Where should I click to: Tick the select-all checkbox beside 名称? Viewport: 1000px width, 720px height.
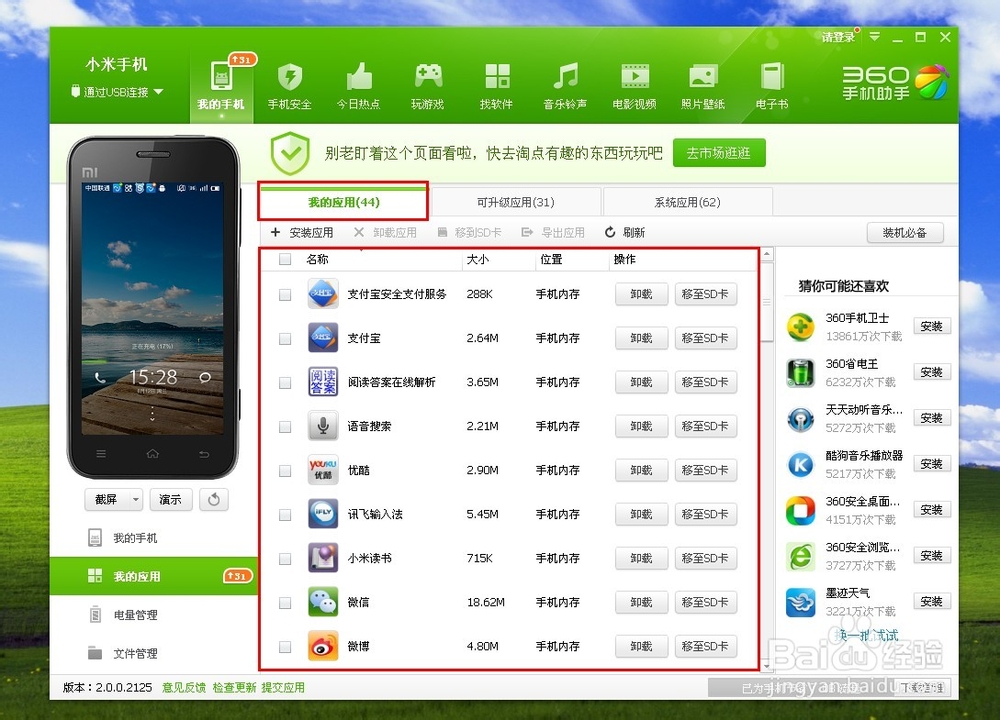click(285, 259)
